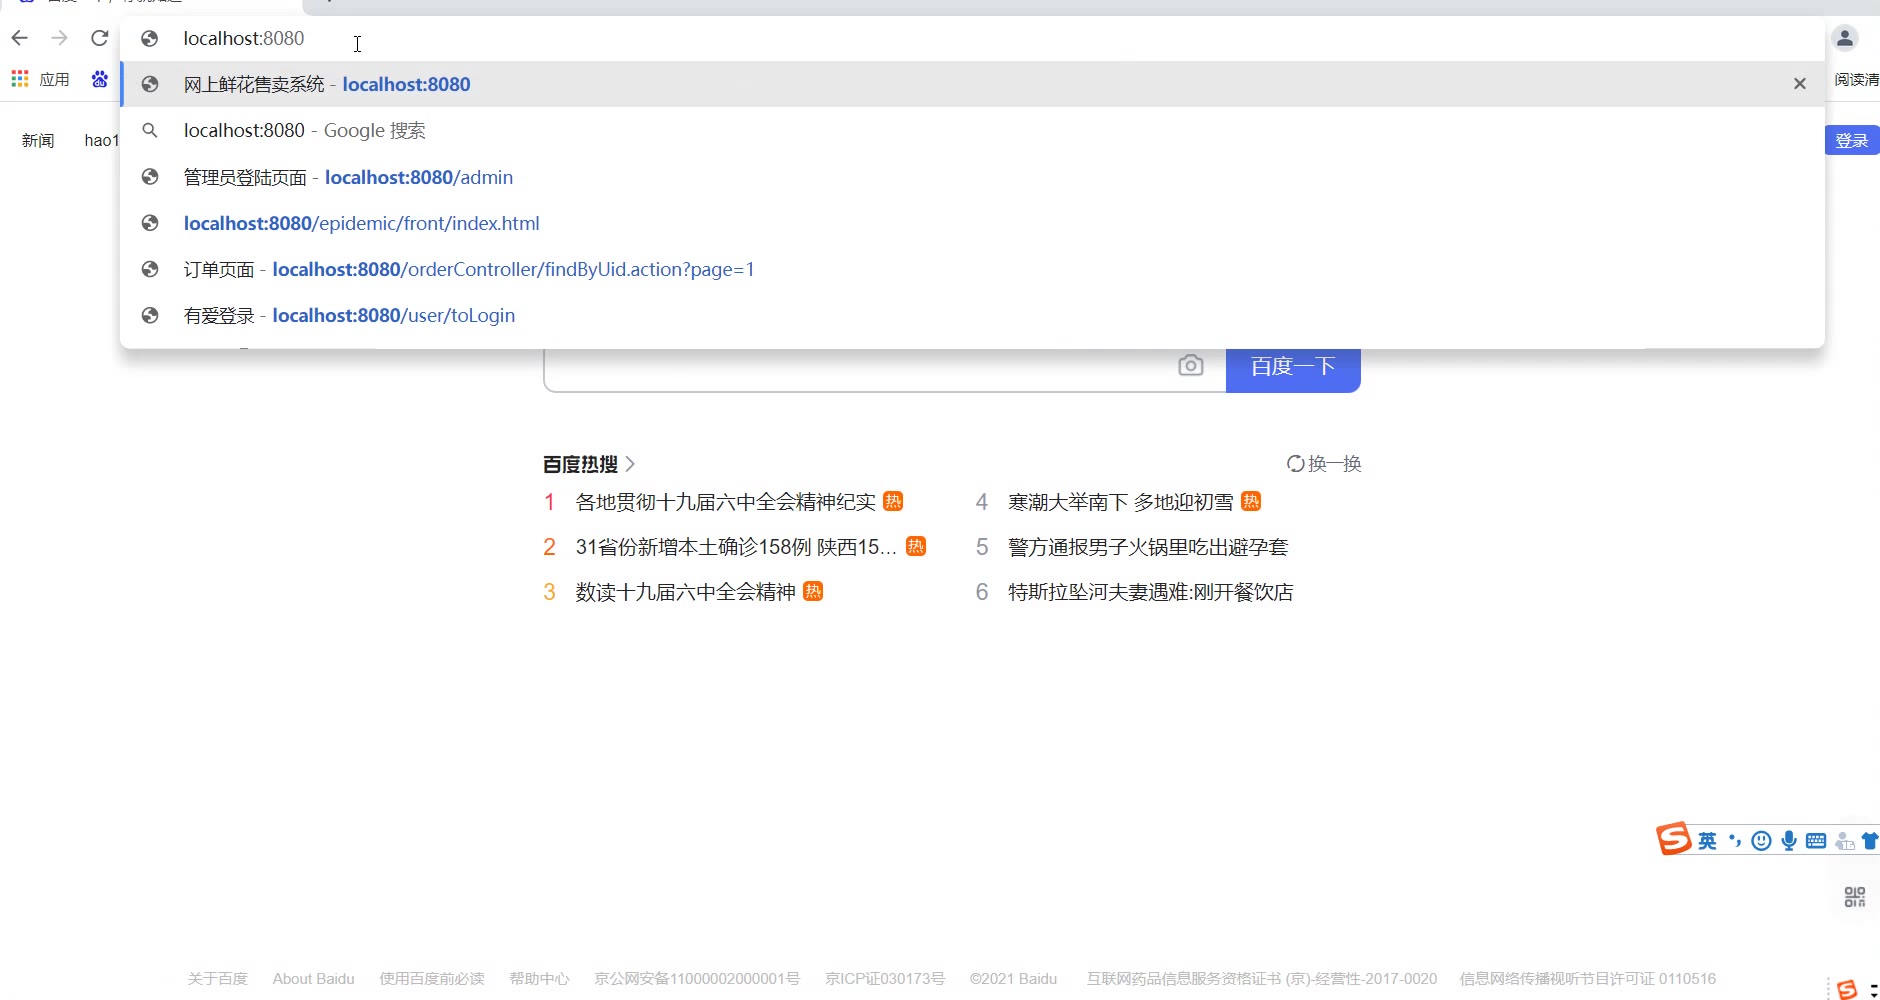Viewport: 1880px width, 1000px height.
Task: Open hot topic 各地贯彻十九届六中全会精神纪实
Action: (x=725, y=502)
